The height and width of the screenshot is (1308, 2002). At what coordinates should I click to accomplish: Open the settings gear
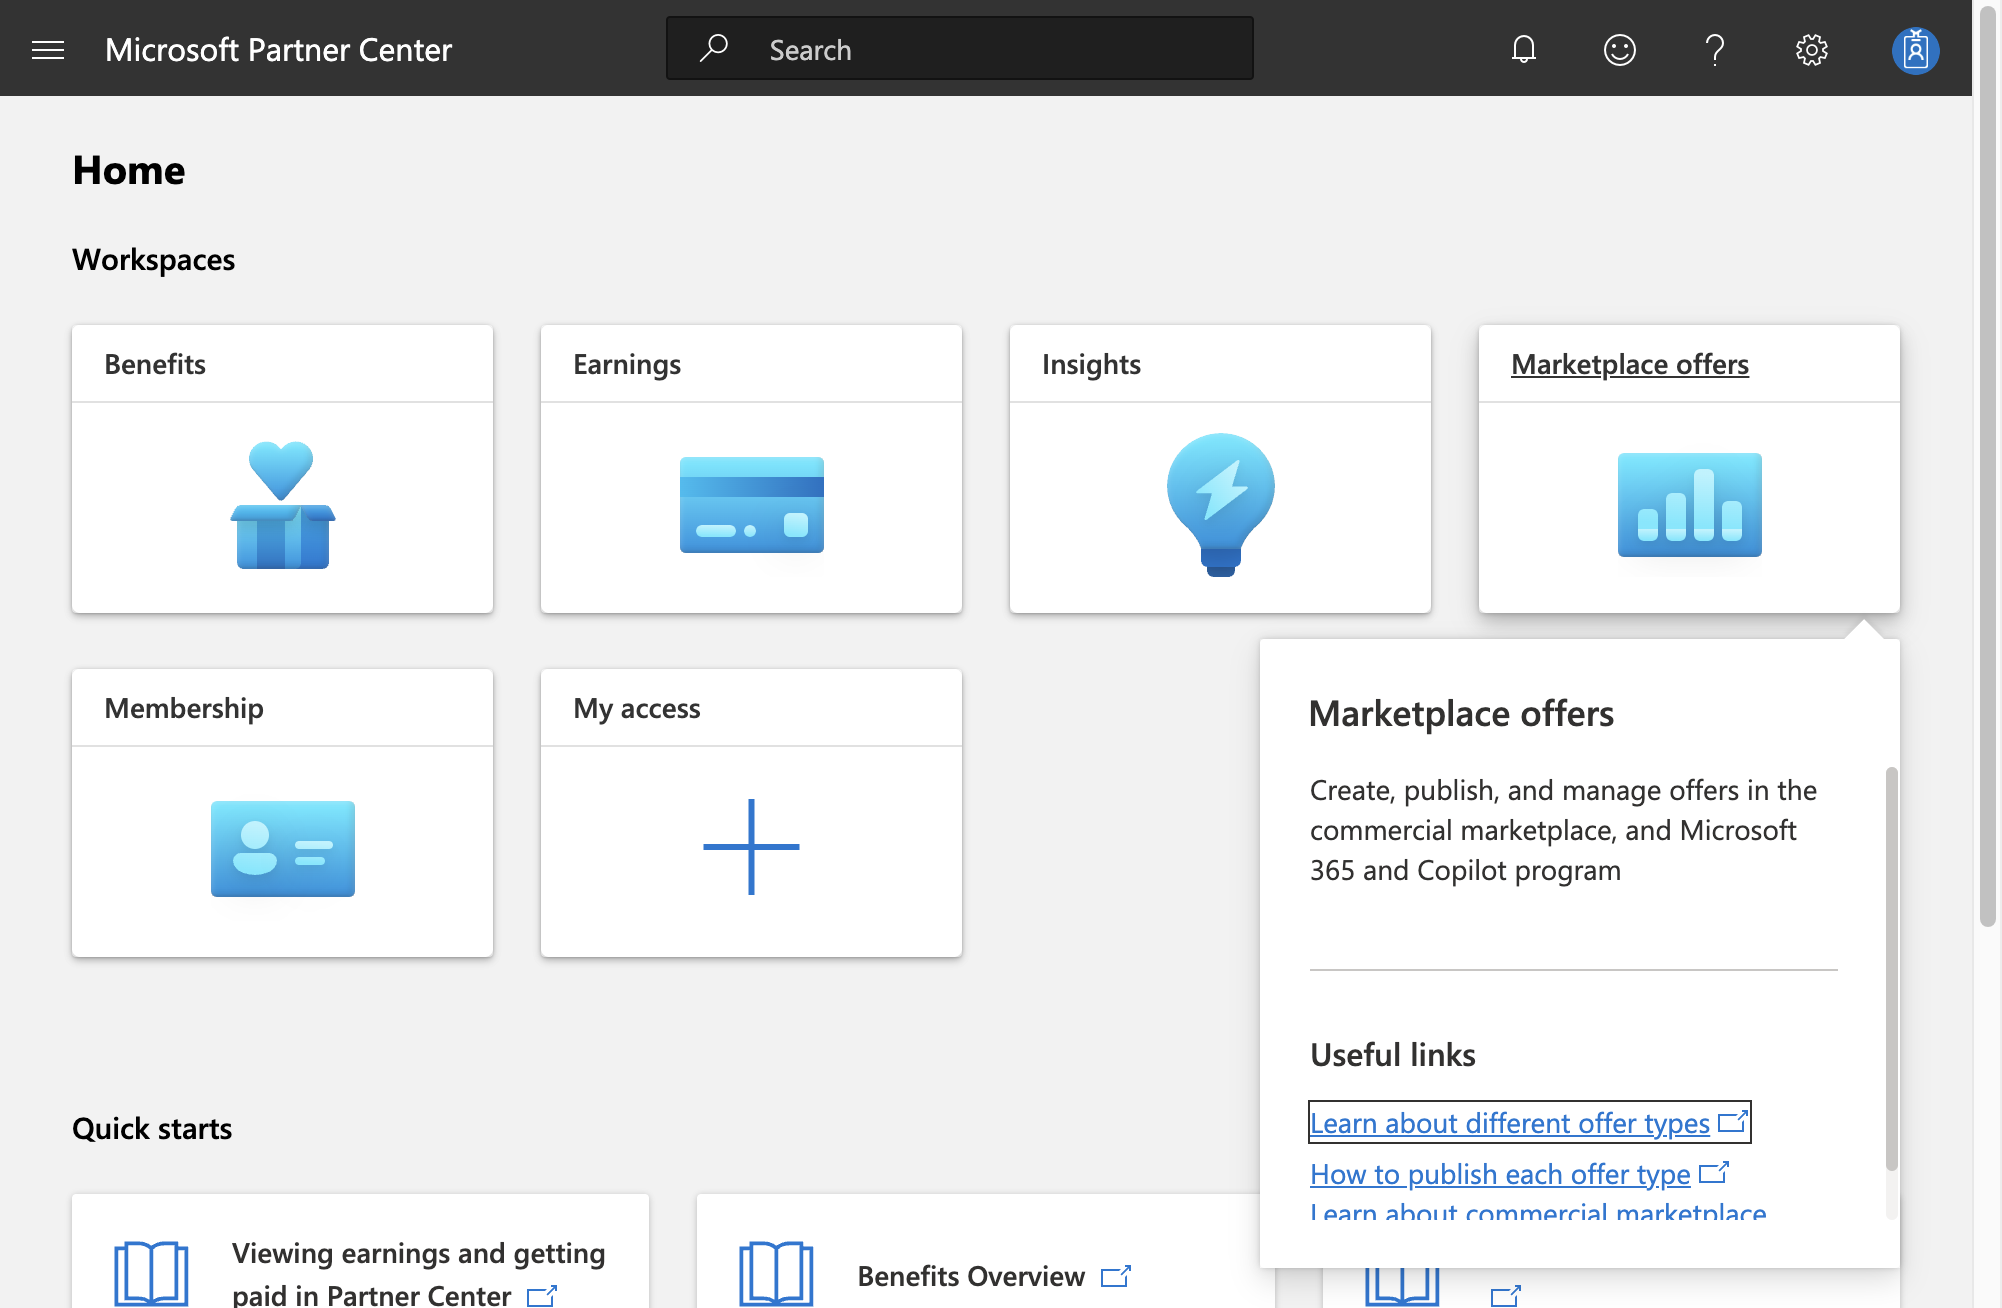(1811, 50)
